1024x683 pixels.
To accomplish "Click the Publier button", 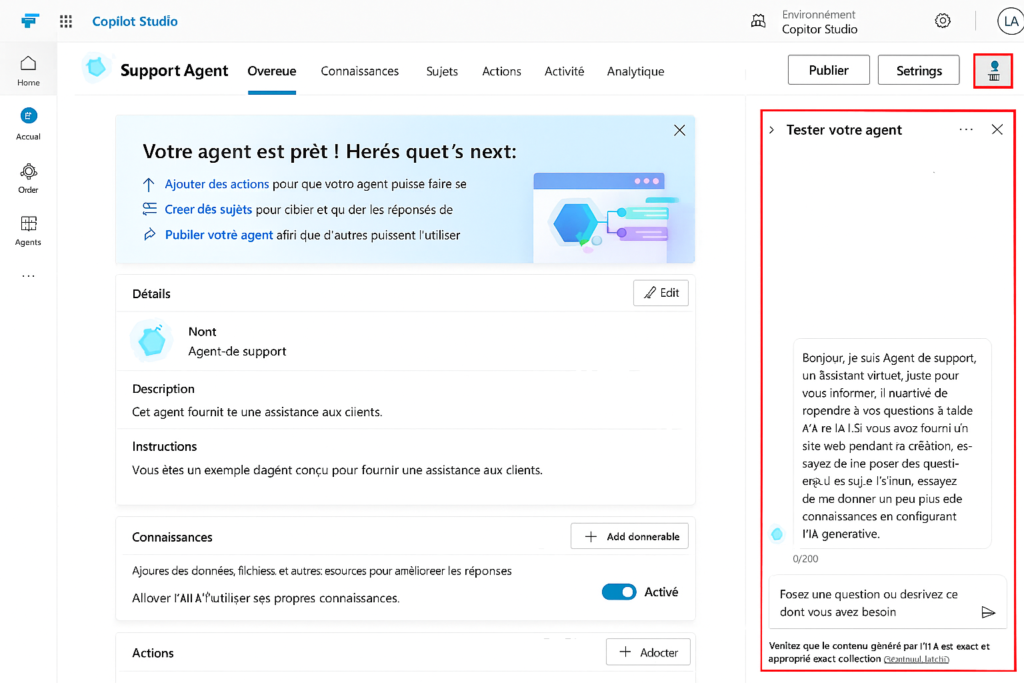I will 828,70.
